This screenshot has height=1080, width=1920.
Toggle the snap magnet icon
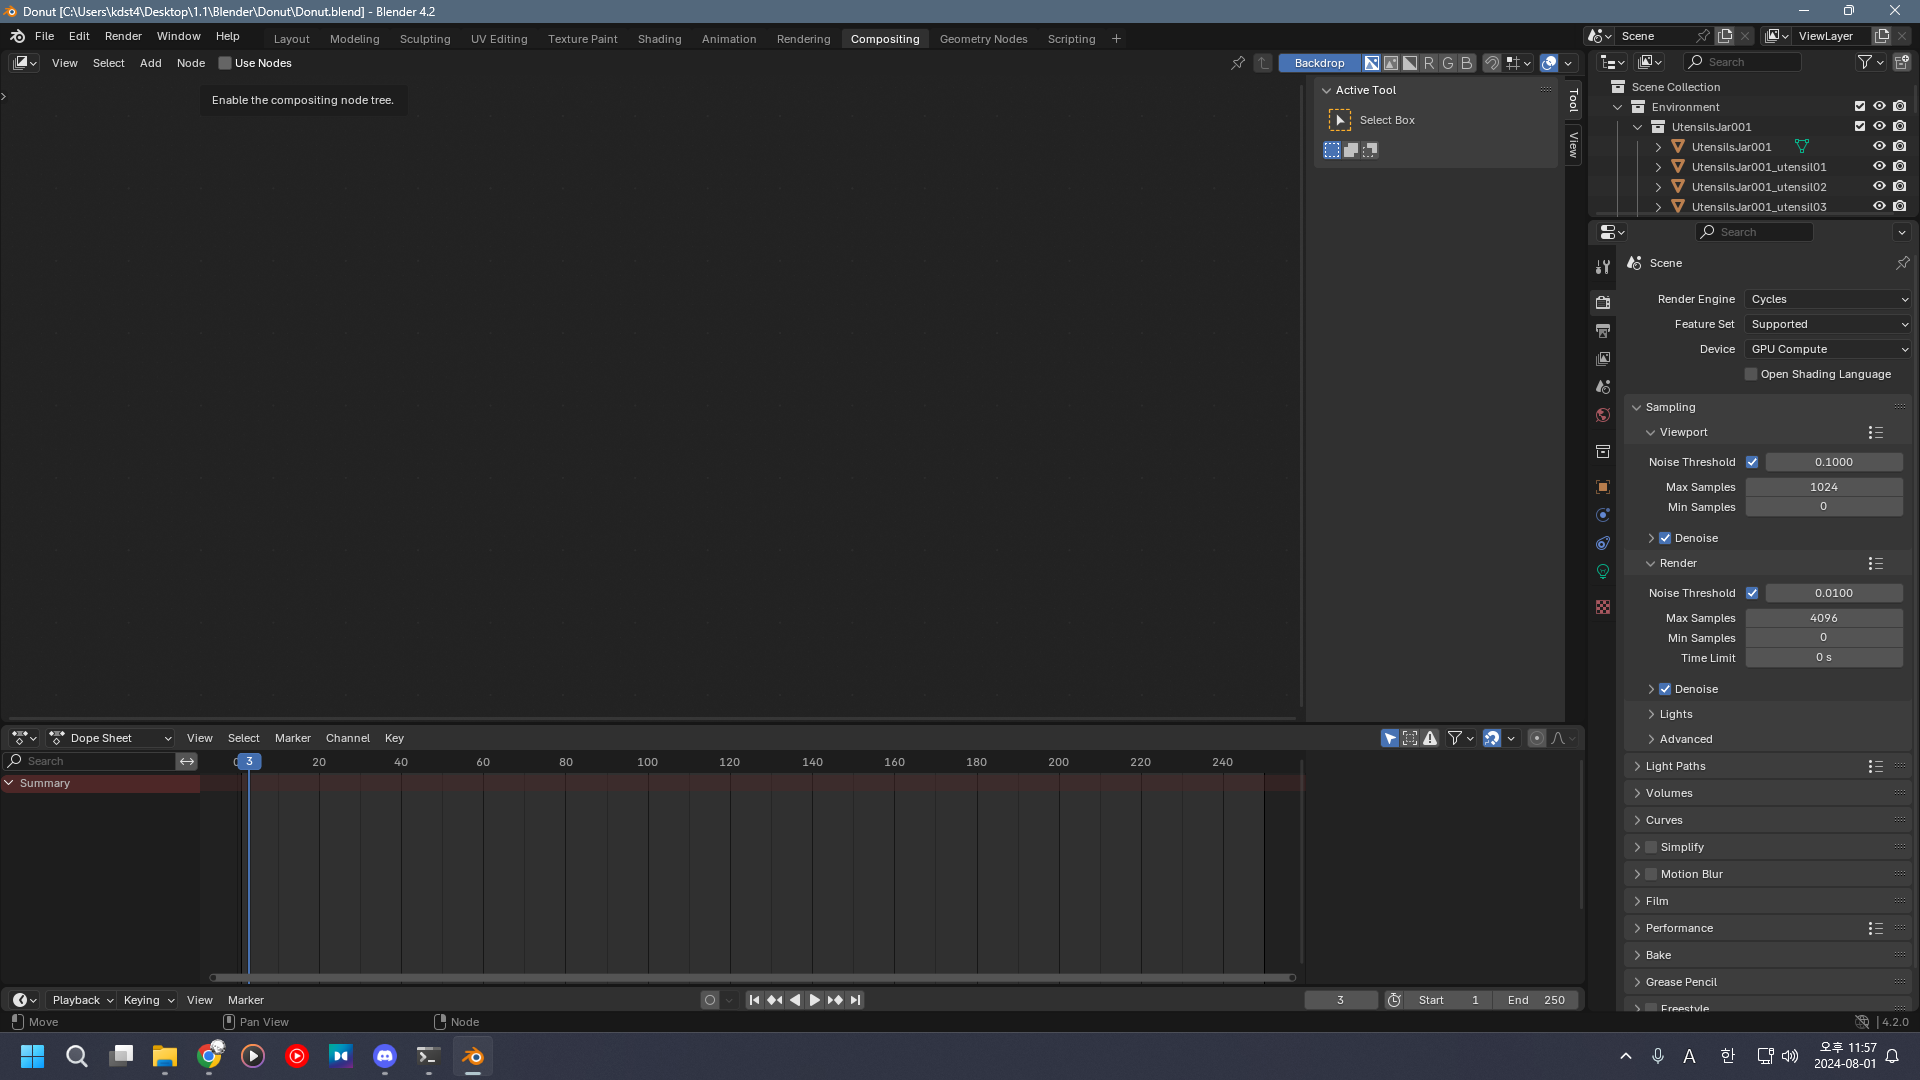tap(1492, 63)
